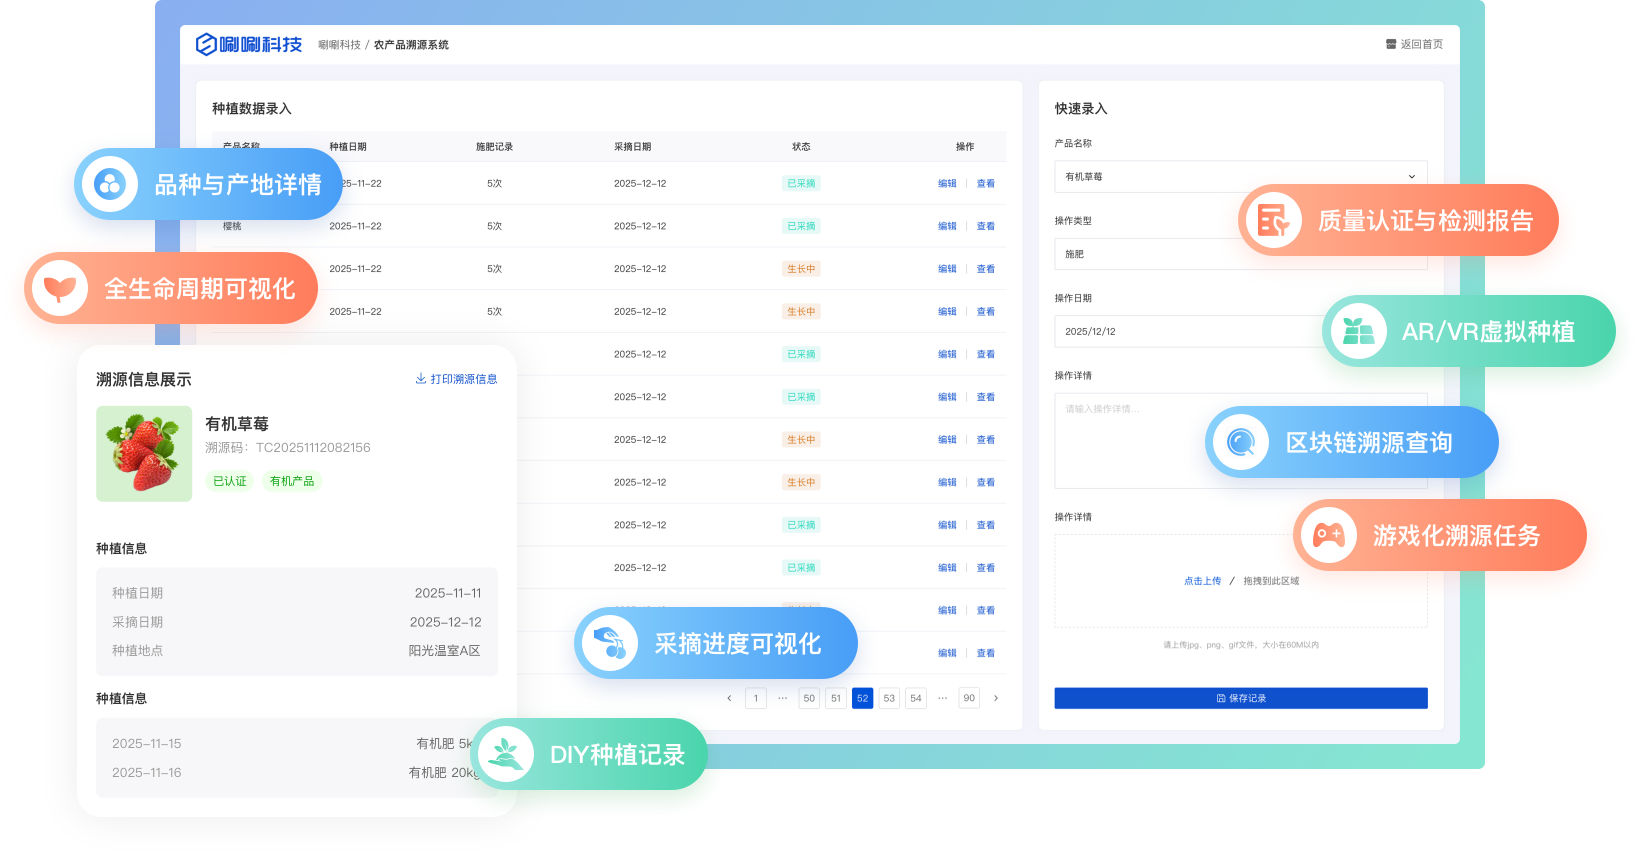Click the 游戏化溯源任务 gamepad icon
Viewport: 1640px width, 857px height.
1328,535
